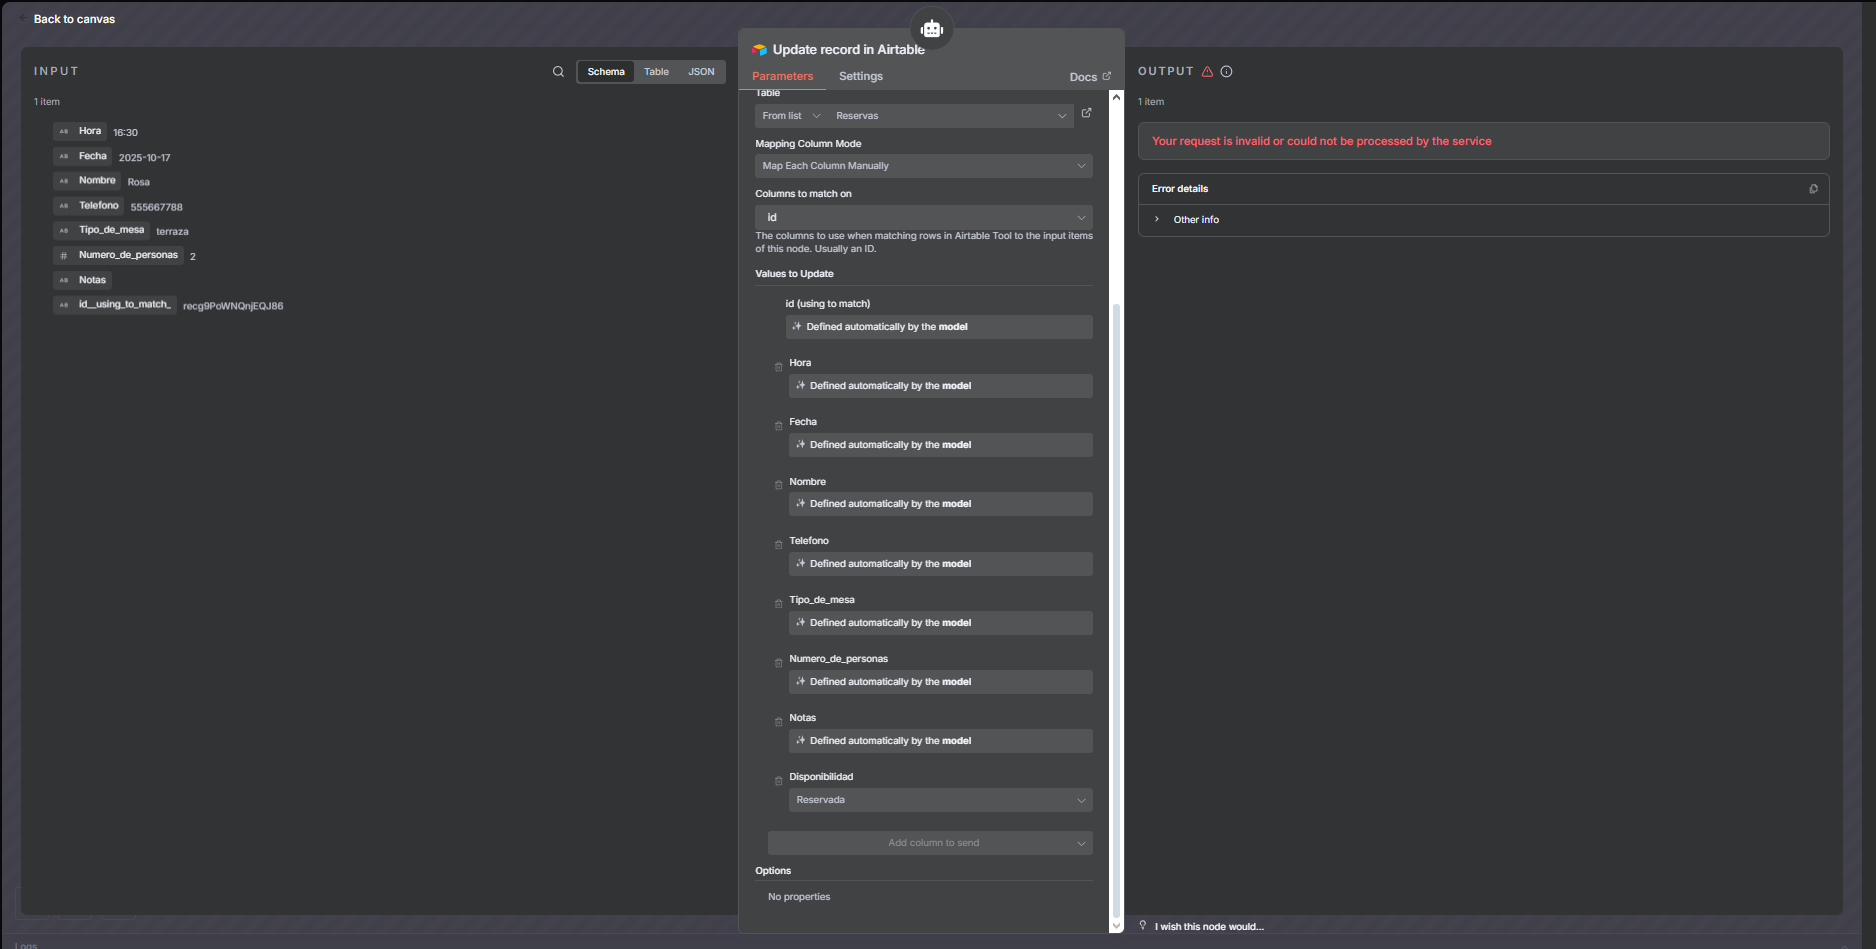Open the Settings tab

[x=860, y=77]
